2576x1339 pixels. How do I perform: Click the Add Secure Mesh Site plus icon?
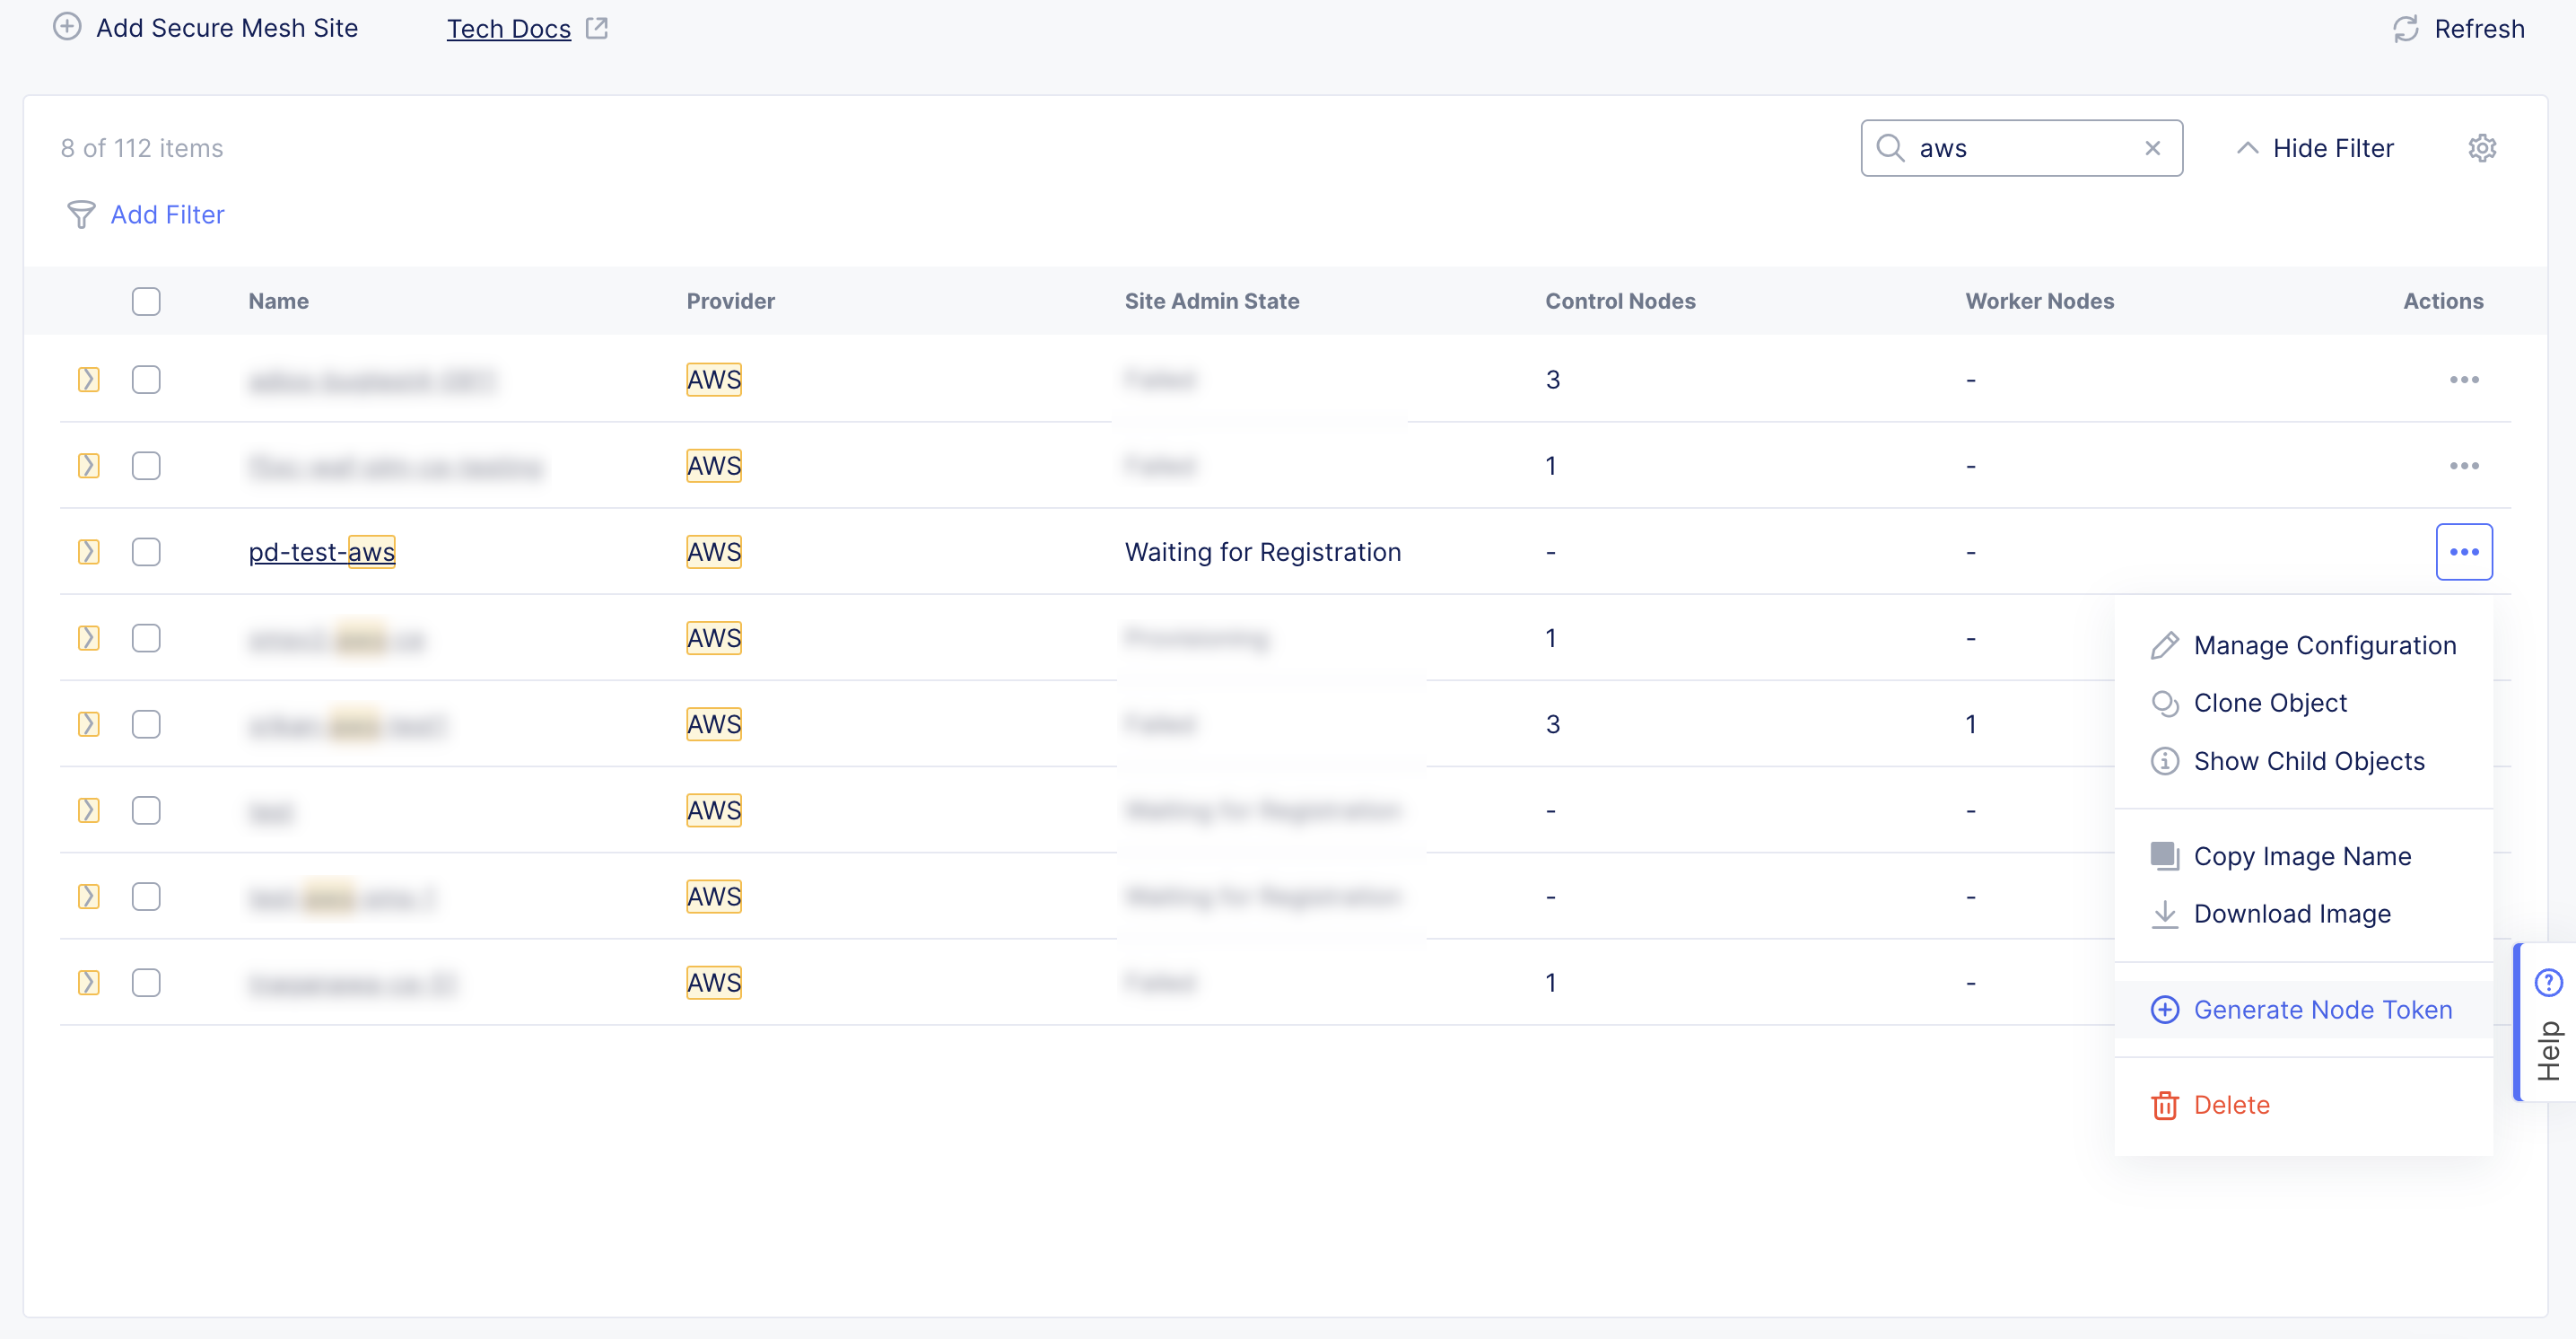(67, 27)
